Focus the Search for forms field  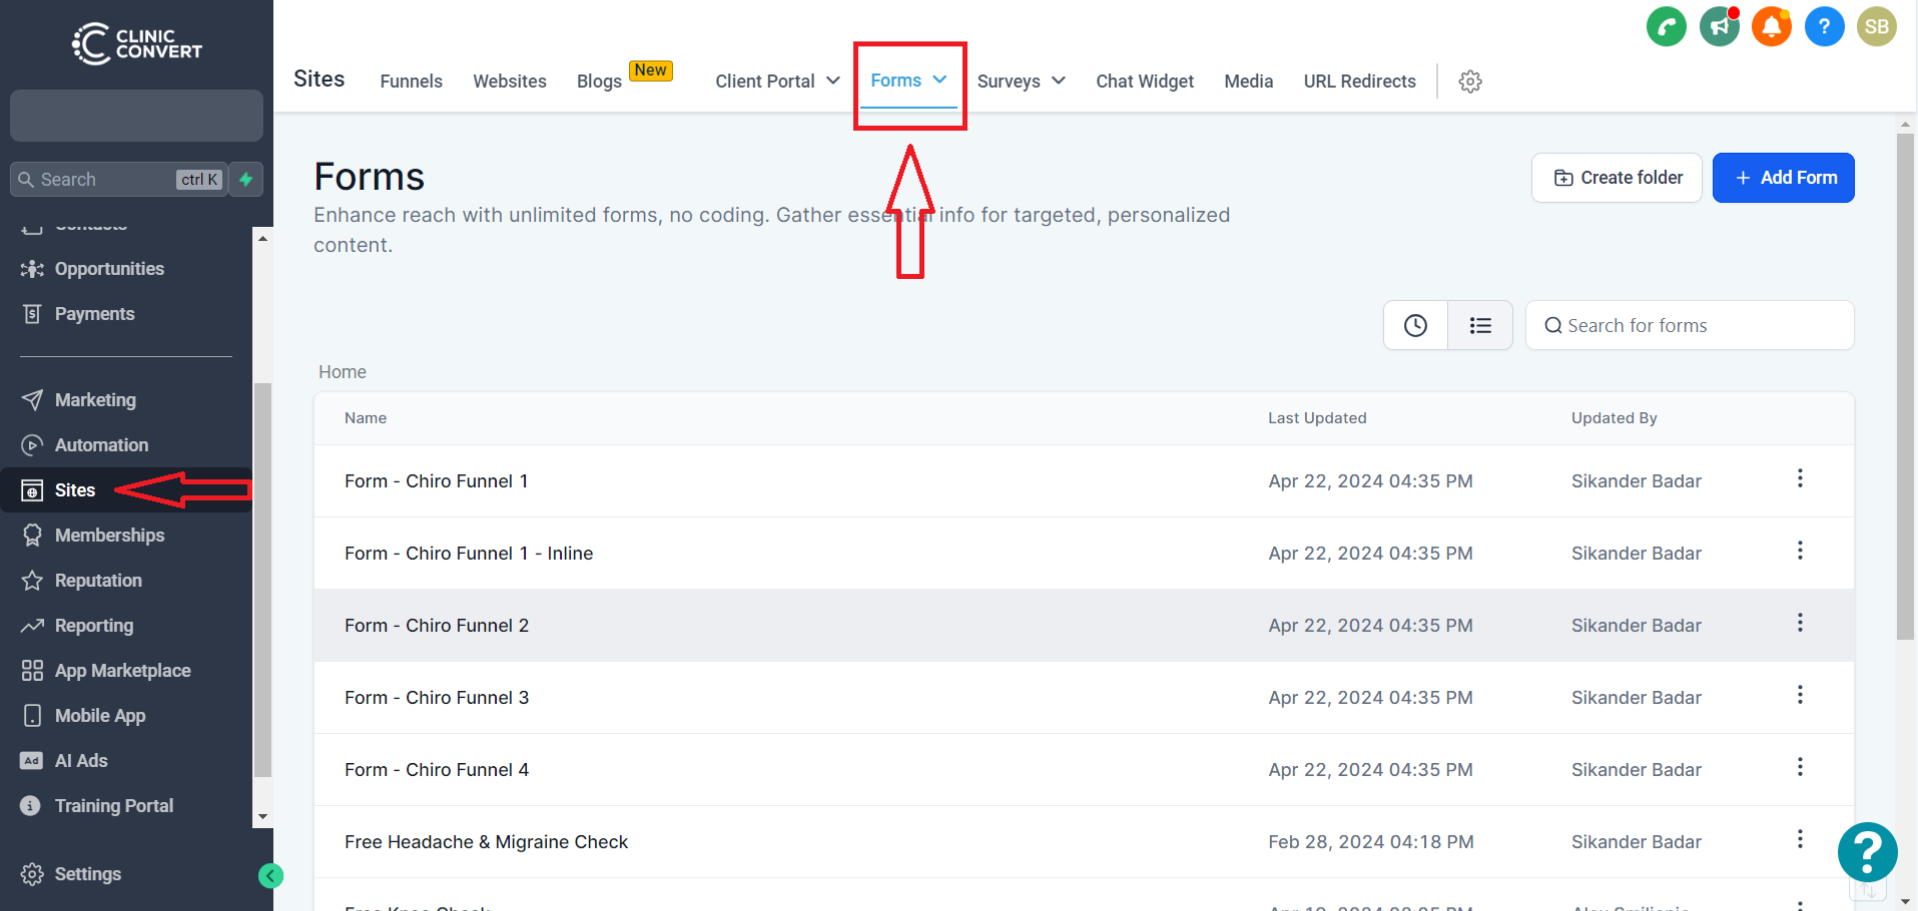(x=1689, y=325)
